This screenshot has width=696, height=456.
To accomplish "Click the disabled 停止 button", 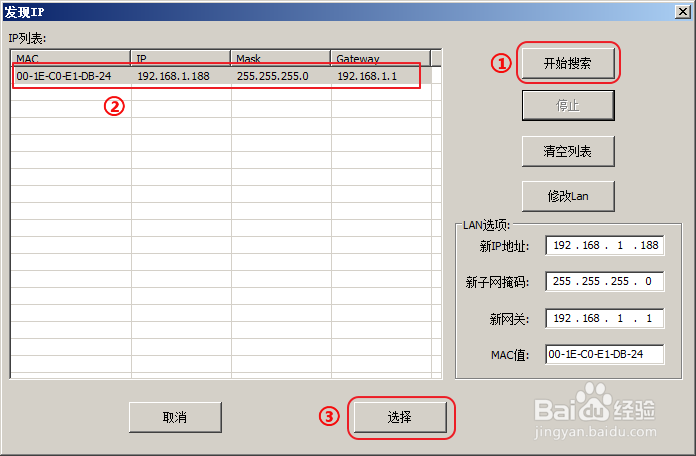I will click(x=568, y=106).
